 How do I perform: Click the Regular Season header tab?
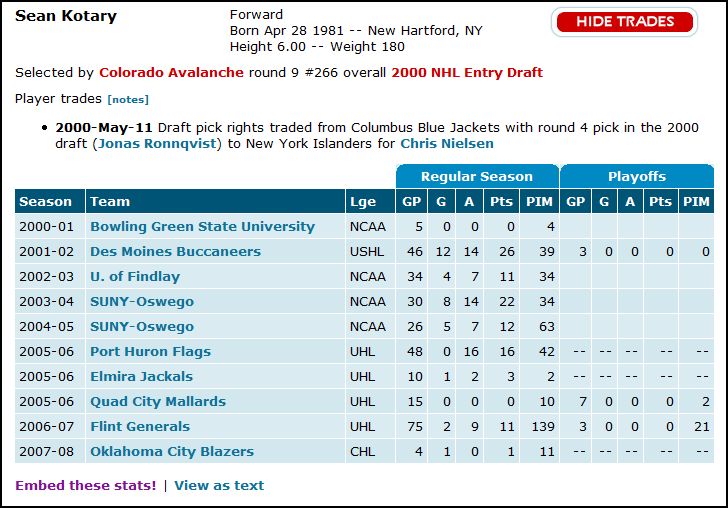tap(477, 177)
